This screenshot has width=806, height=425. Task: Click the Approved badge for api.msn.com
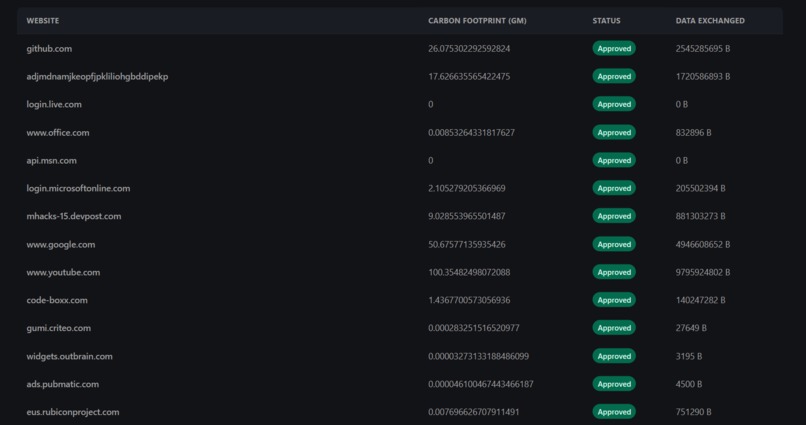[614, 160]
